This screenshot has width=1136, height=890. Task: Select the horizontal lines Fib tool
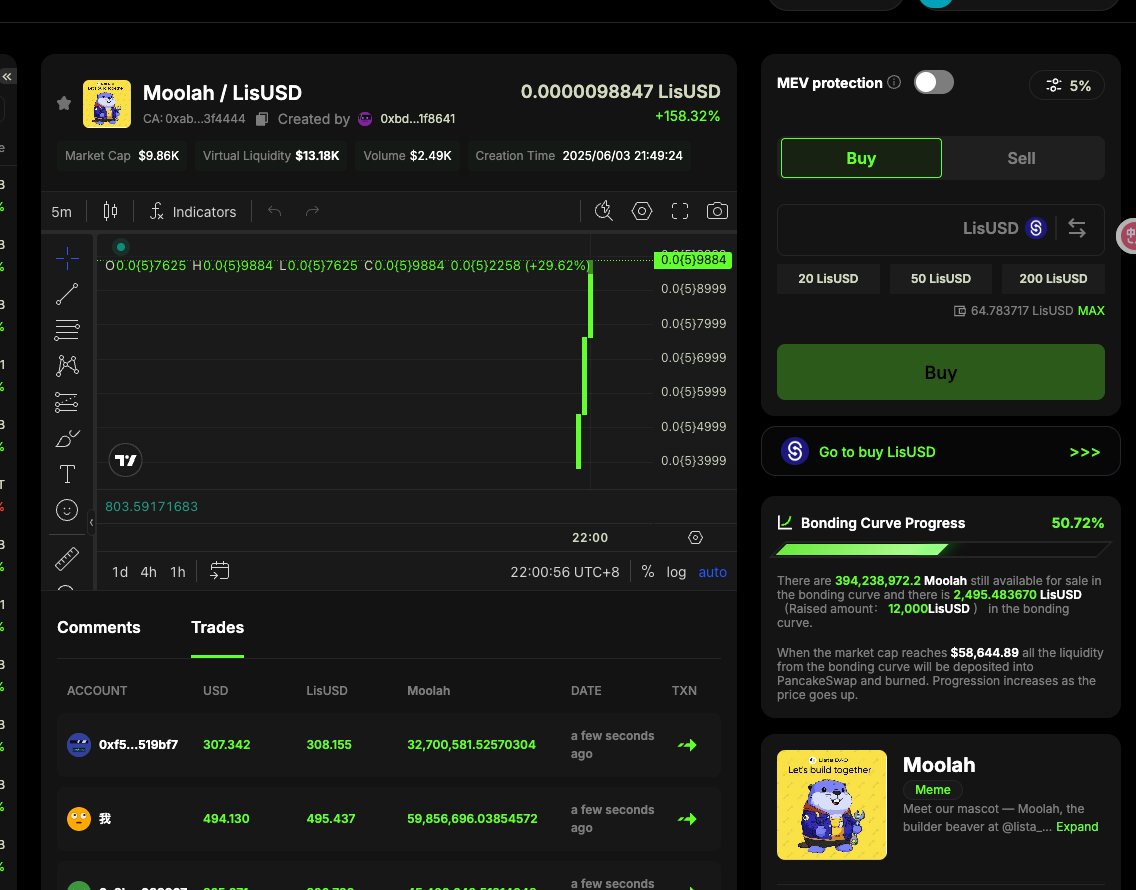click(x=67, y=330)
